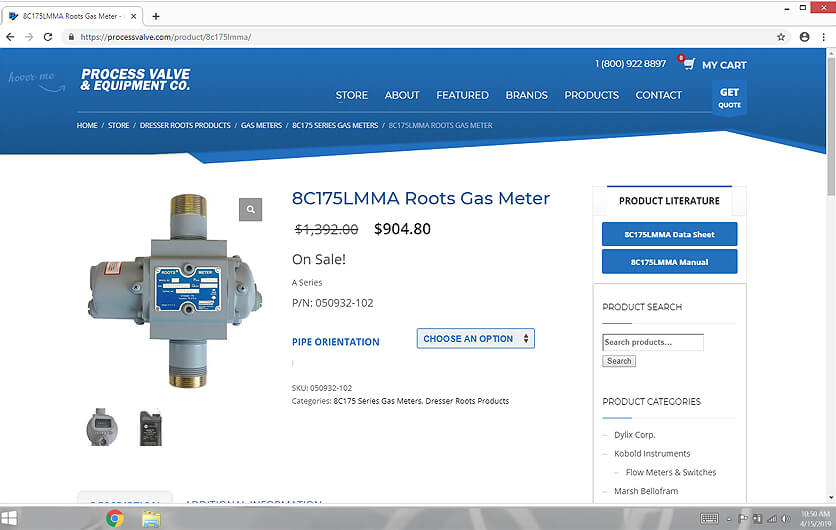Go to 8C175 SERIES GAS METERS breadcrumb
The image size is (836, 530).
335,125
